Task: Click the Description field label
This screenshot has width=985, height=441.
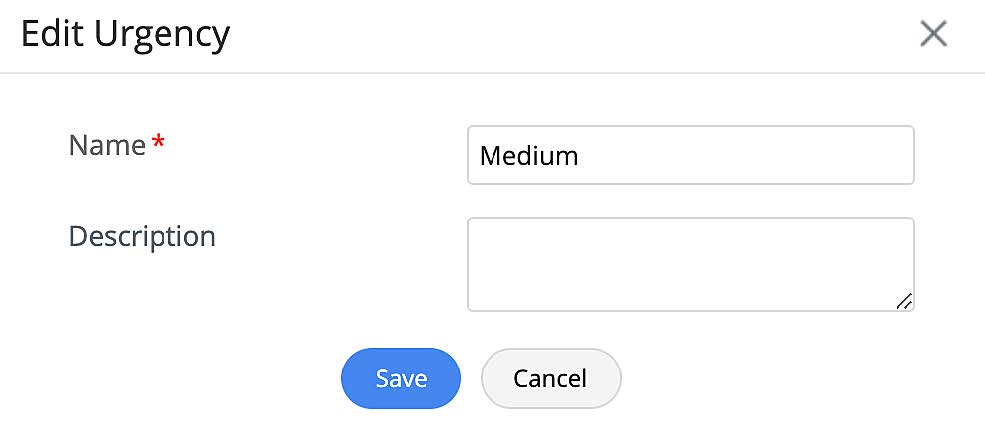Action: coord(142,237)
